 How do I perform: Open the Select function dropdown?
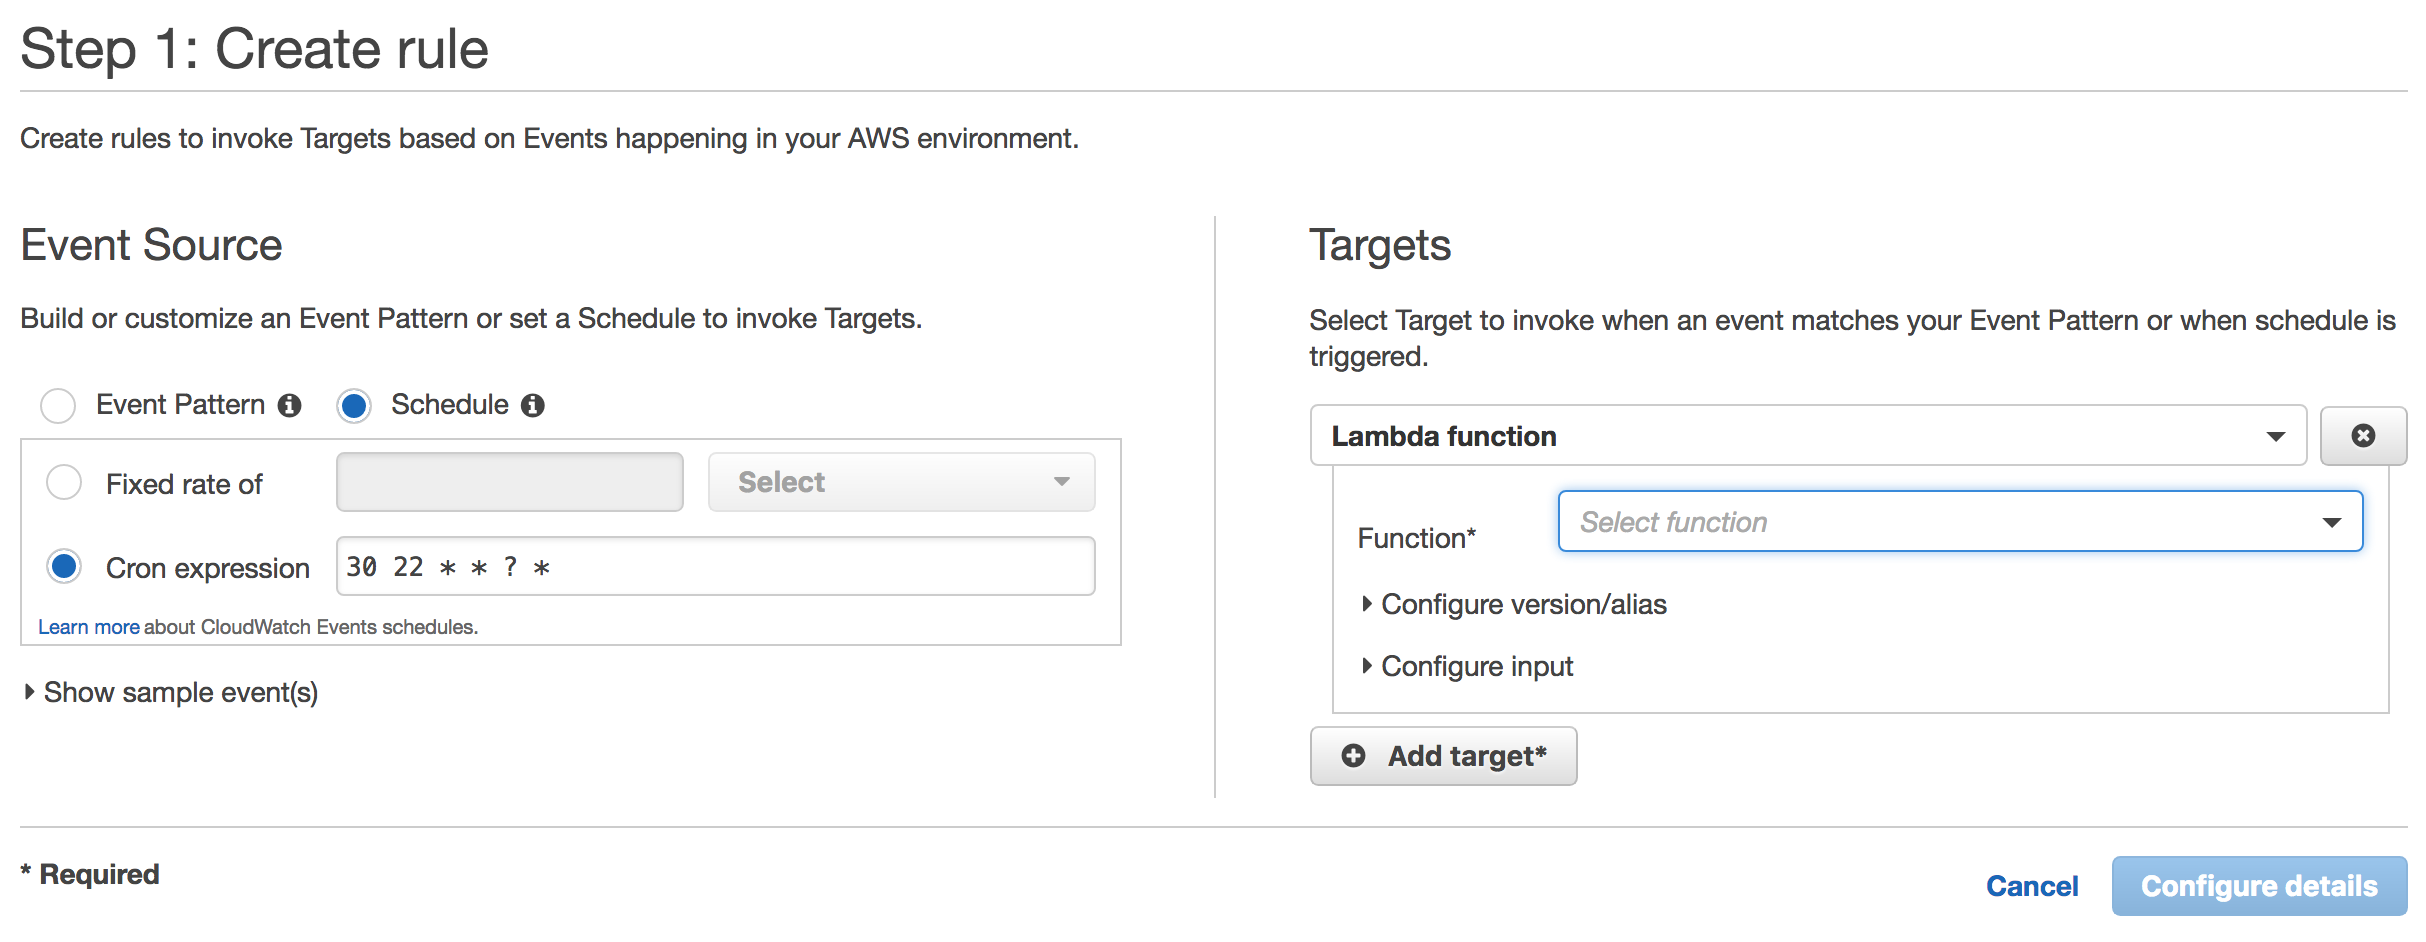tap(1959, 522)
